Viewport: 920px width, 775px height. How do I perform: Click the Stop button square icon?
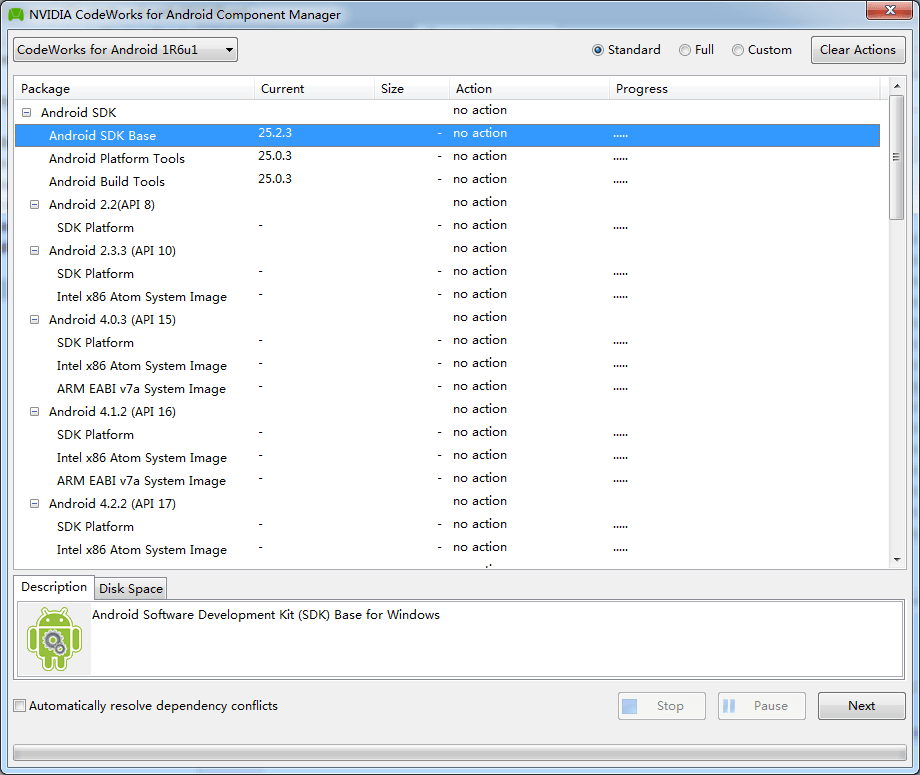630,706
